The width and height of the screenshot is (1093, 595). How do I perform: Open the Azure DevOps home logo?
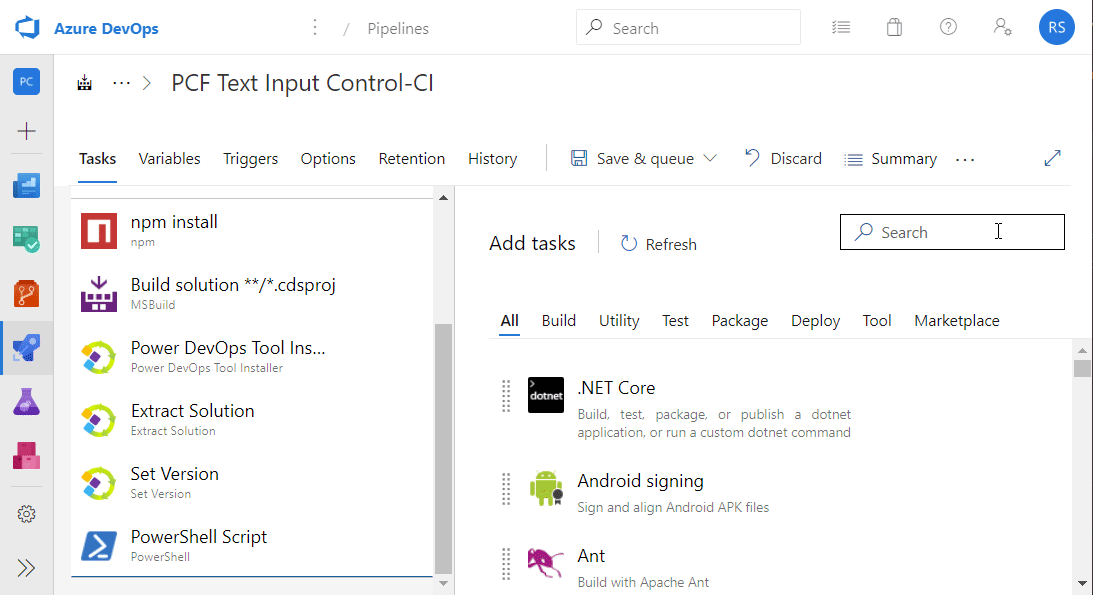[28, 28]
